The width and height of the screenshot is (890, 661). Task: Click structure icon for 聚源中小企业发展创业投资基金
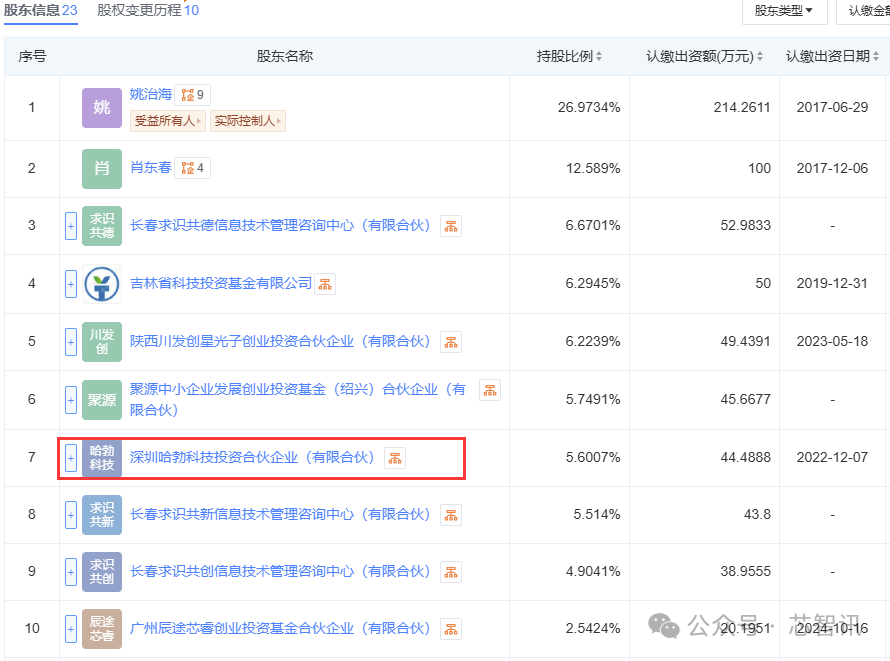pyautogui.click(x=490, y=390)
